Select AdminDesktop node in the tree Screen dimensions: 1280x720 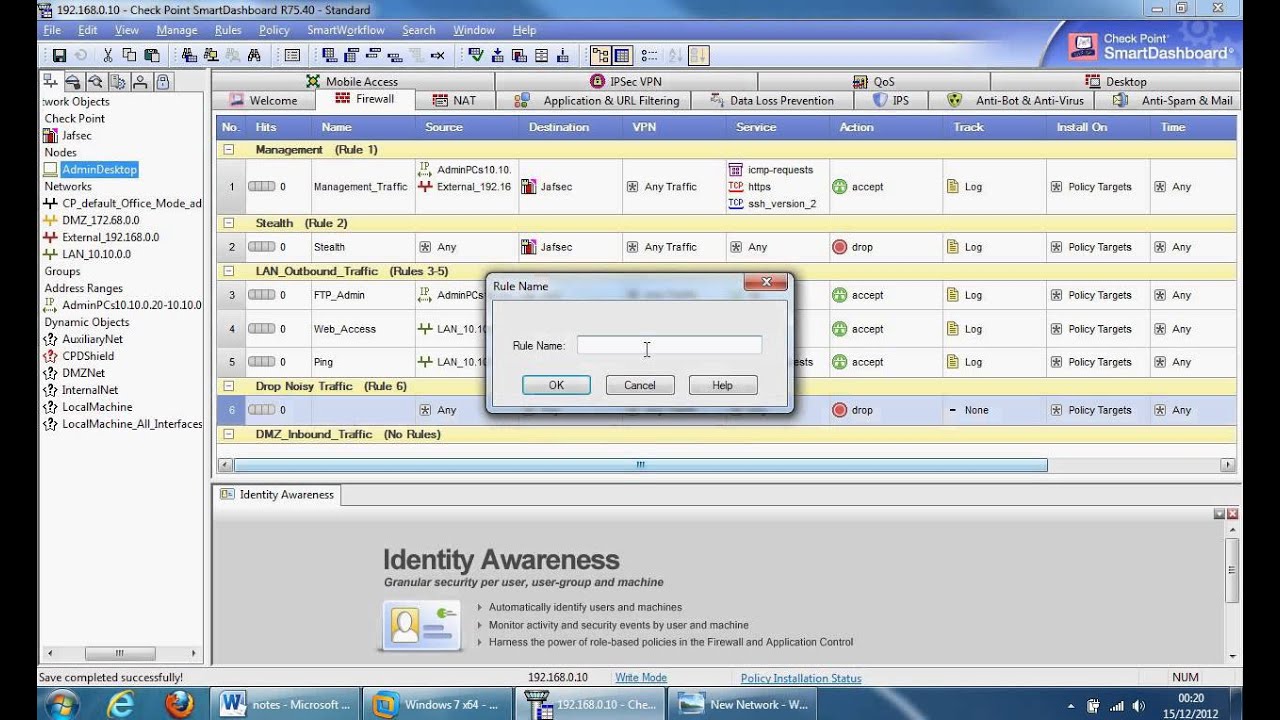tap(99, 169)
